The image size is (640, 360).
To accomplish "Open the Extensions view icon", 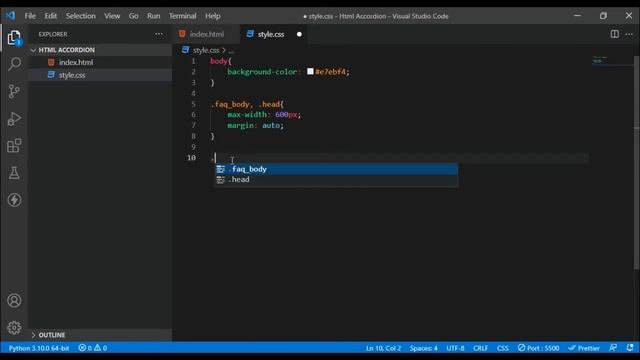I will click(x=14, y=146).
